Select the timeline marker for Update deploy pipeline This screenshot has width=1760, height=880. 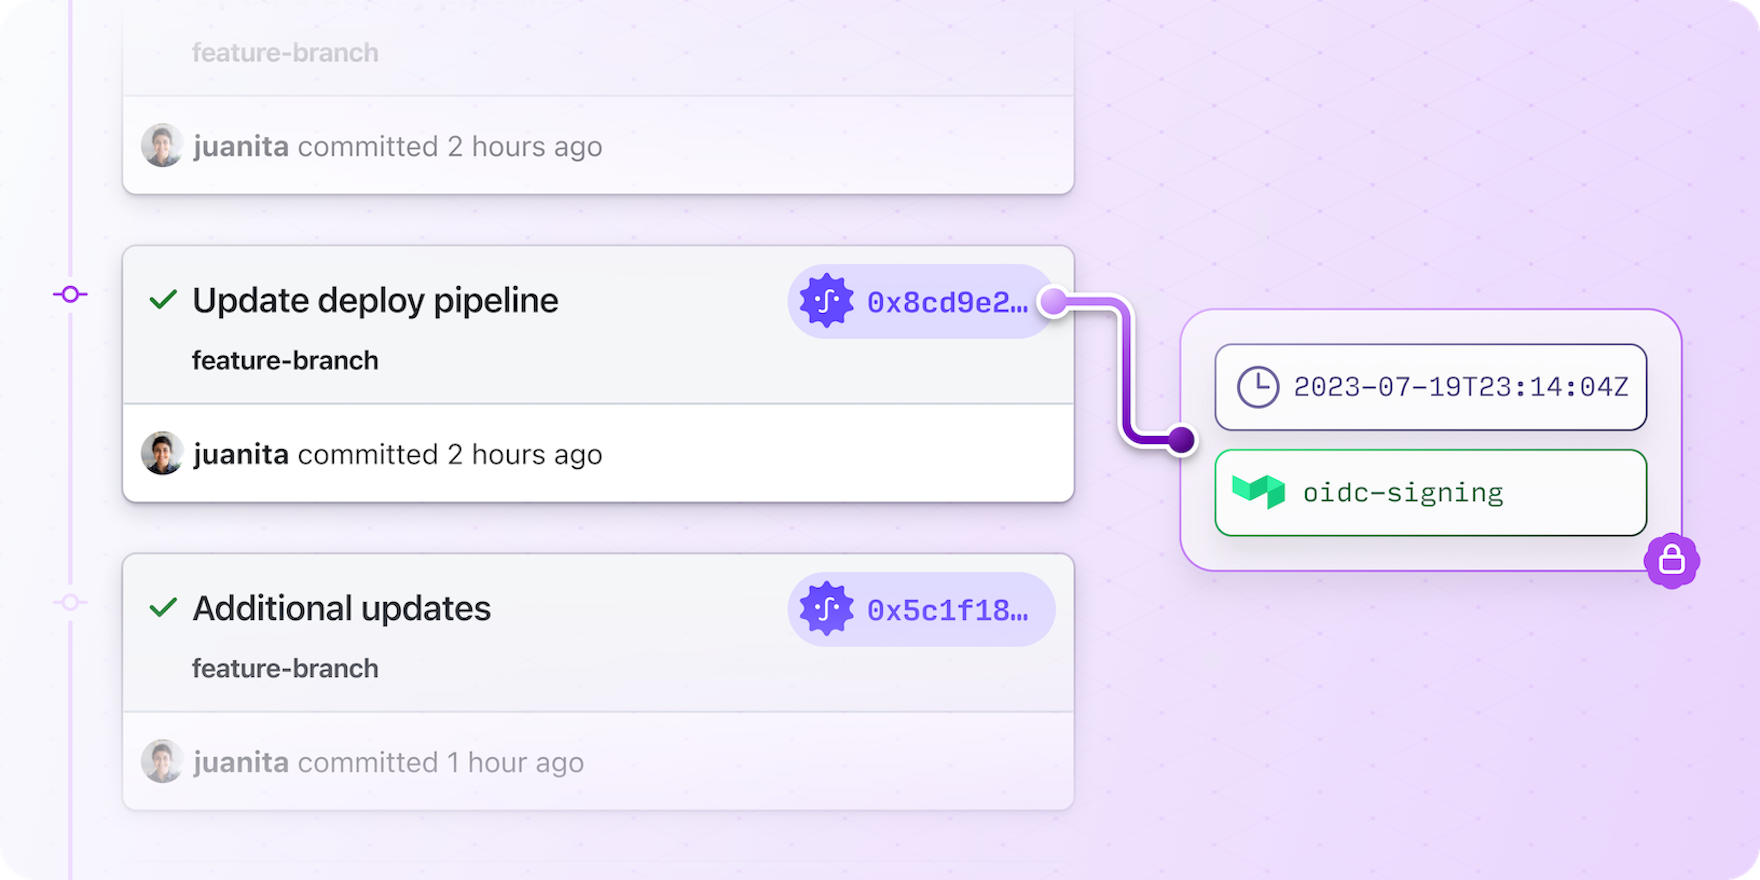click(x=70, y=294)
